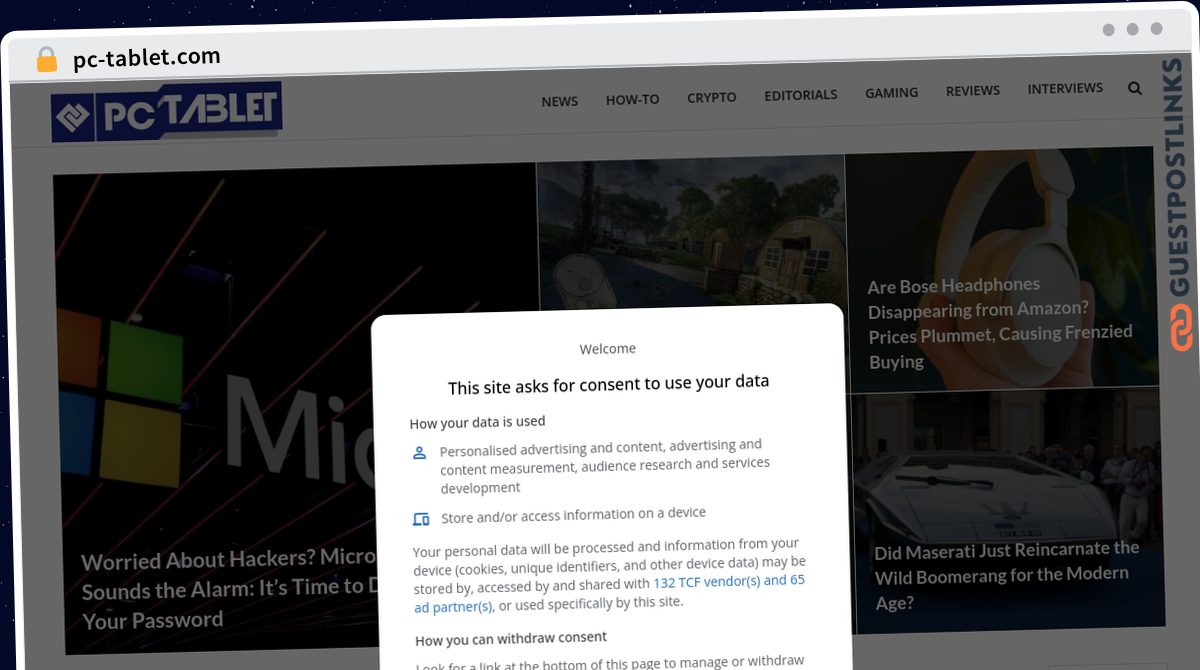Click the Welcome text in the dialog
This screenshot has width=1200, height=670.
[x=608, y=349]
